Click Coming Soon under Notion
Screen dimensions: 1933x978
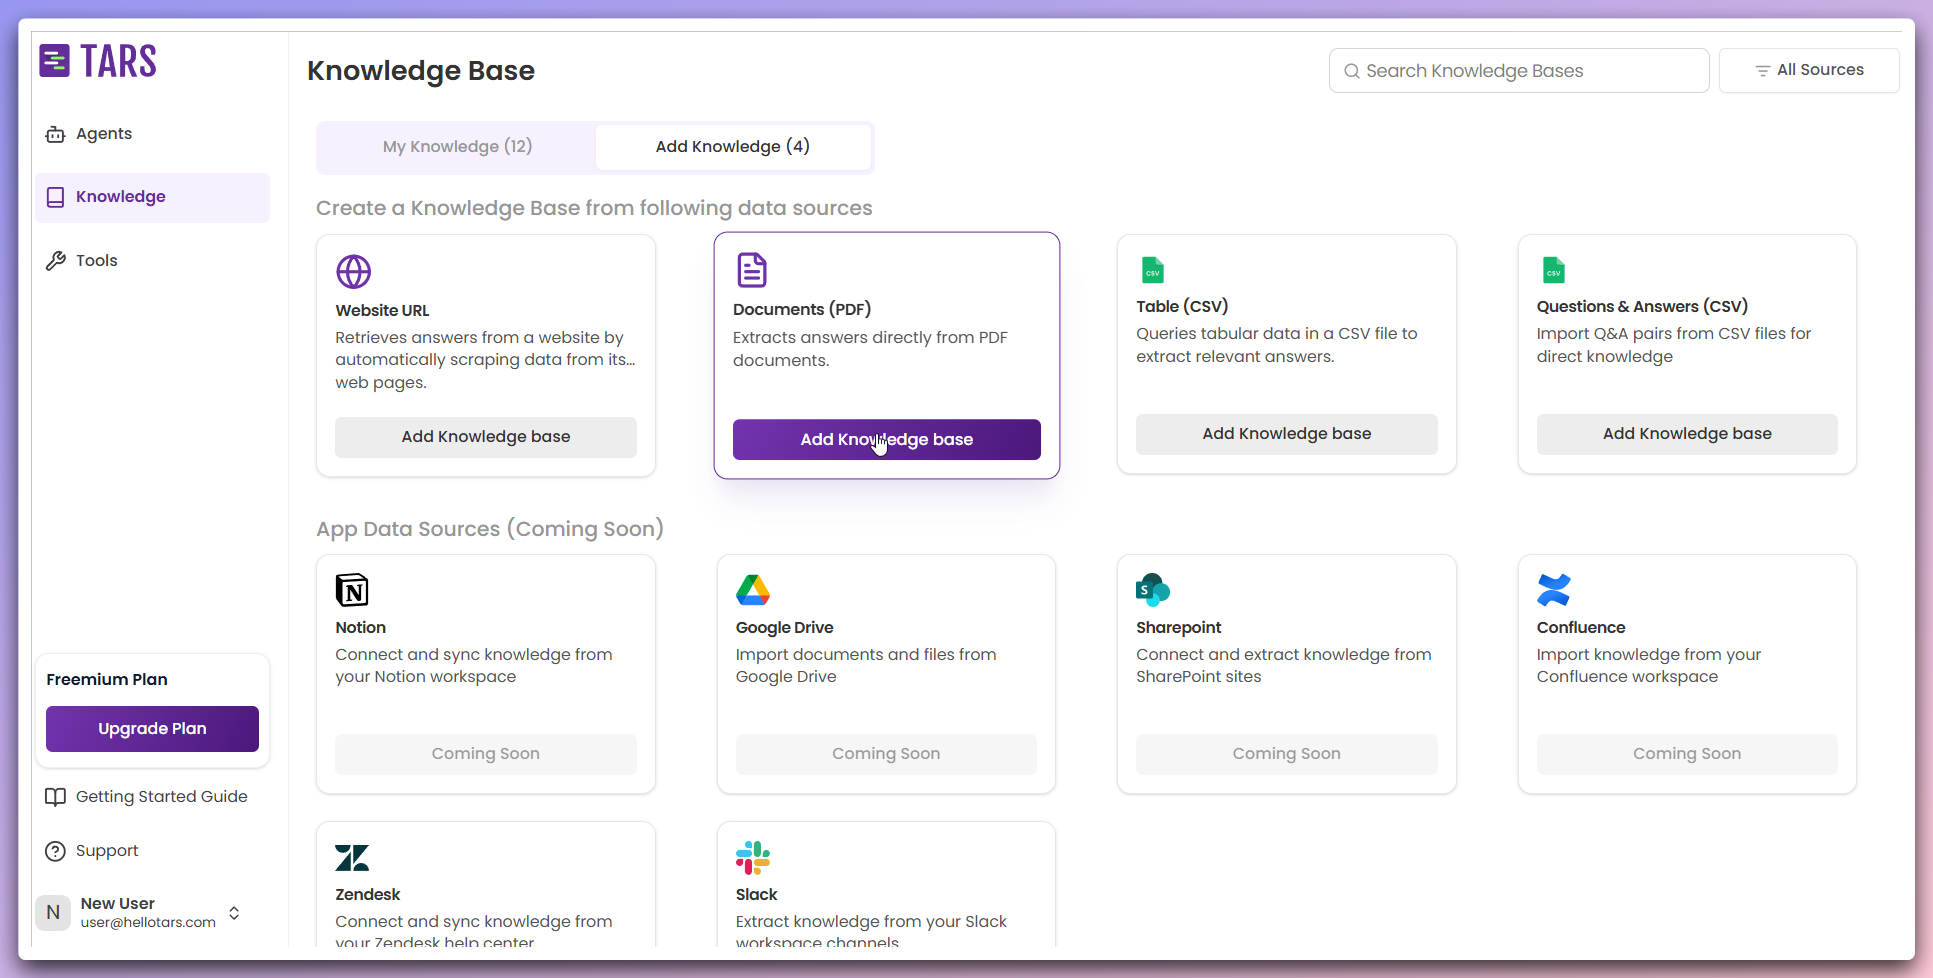coord(486,754)
